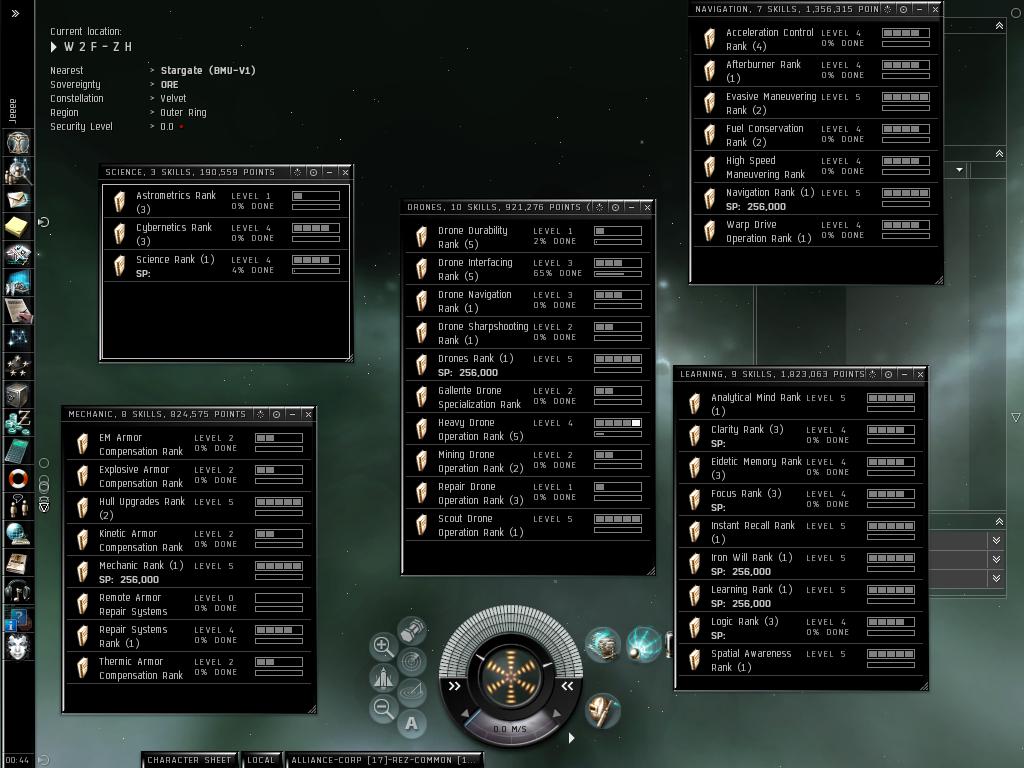Collapse the topmost right-edge panel double chevron

click(x=999, y=25)
